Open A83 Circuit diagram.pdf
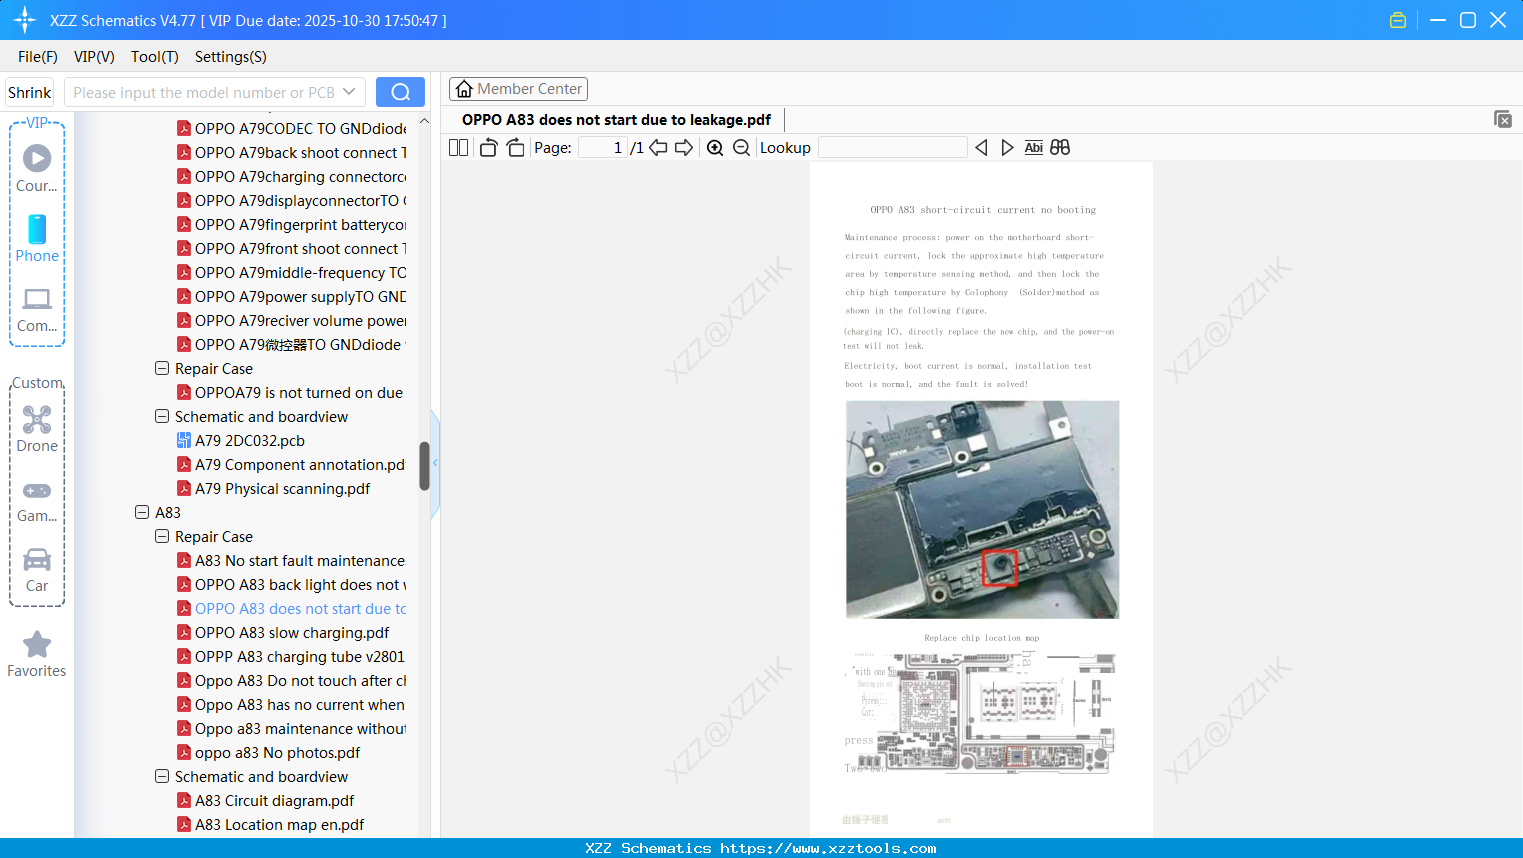The image size is (1523, 858). 265,800
